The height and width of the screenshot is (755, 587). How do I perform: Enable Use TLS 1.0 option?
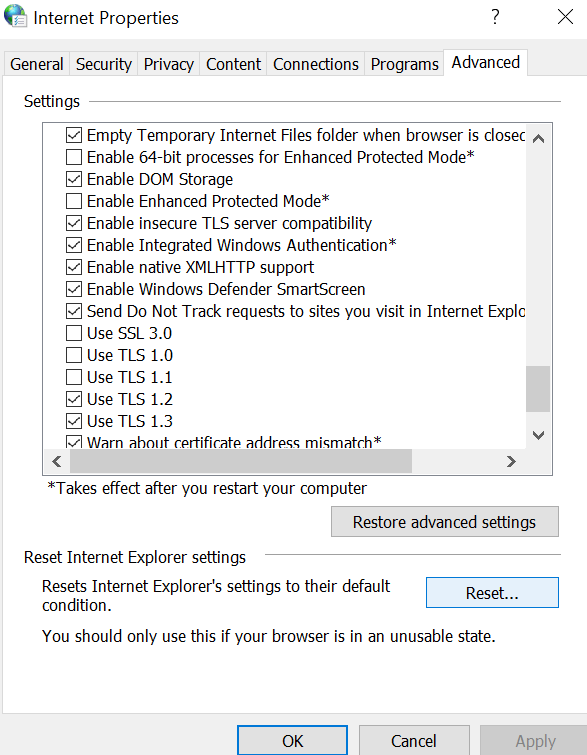tap(74, 355)
